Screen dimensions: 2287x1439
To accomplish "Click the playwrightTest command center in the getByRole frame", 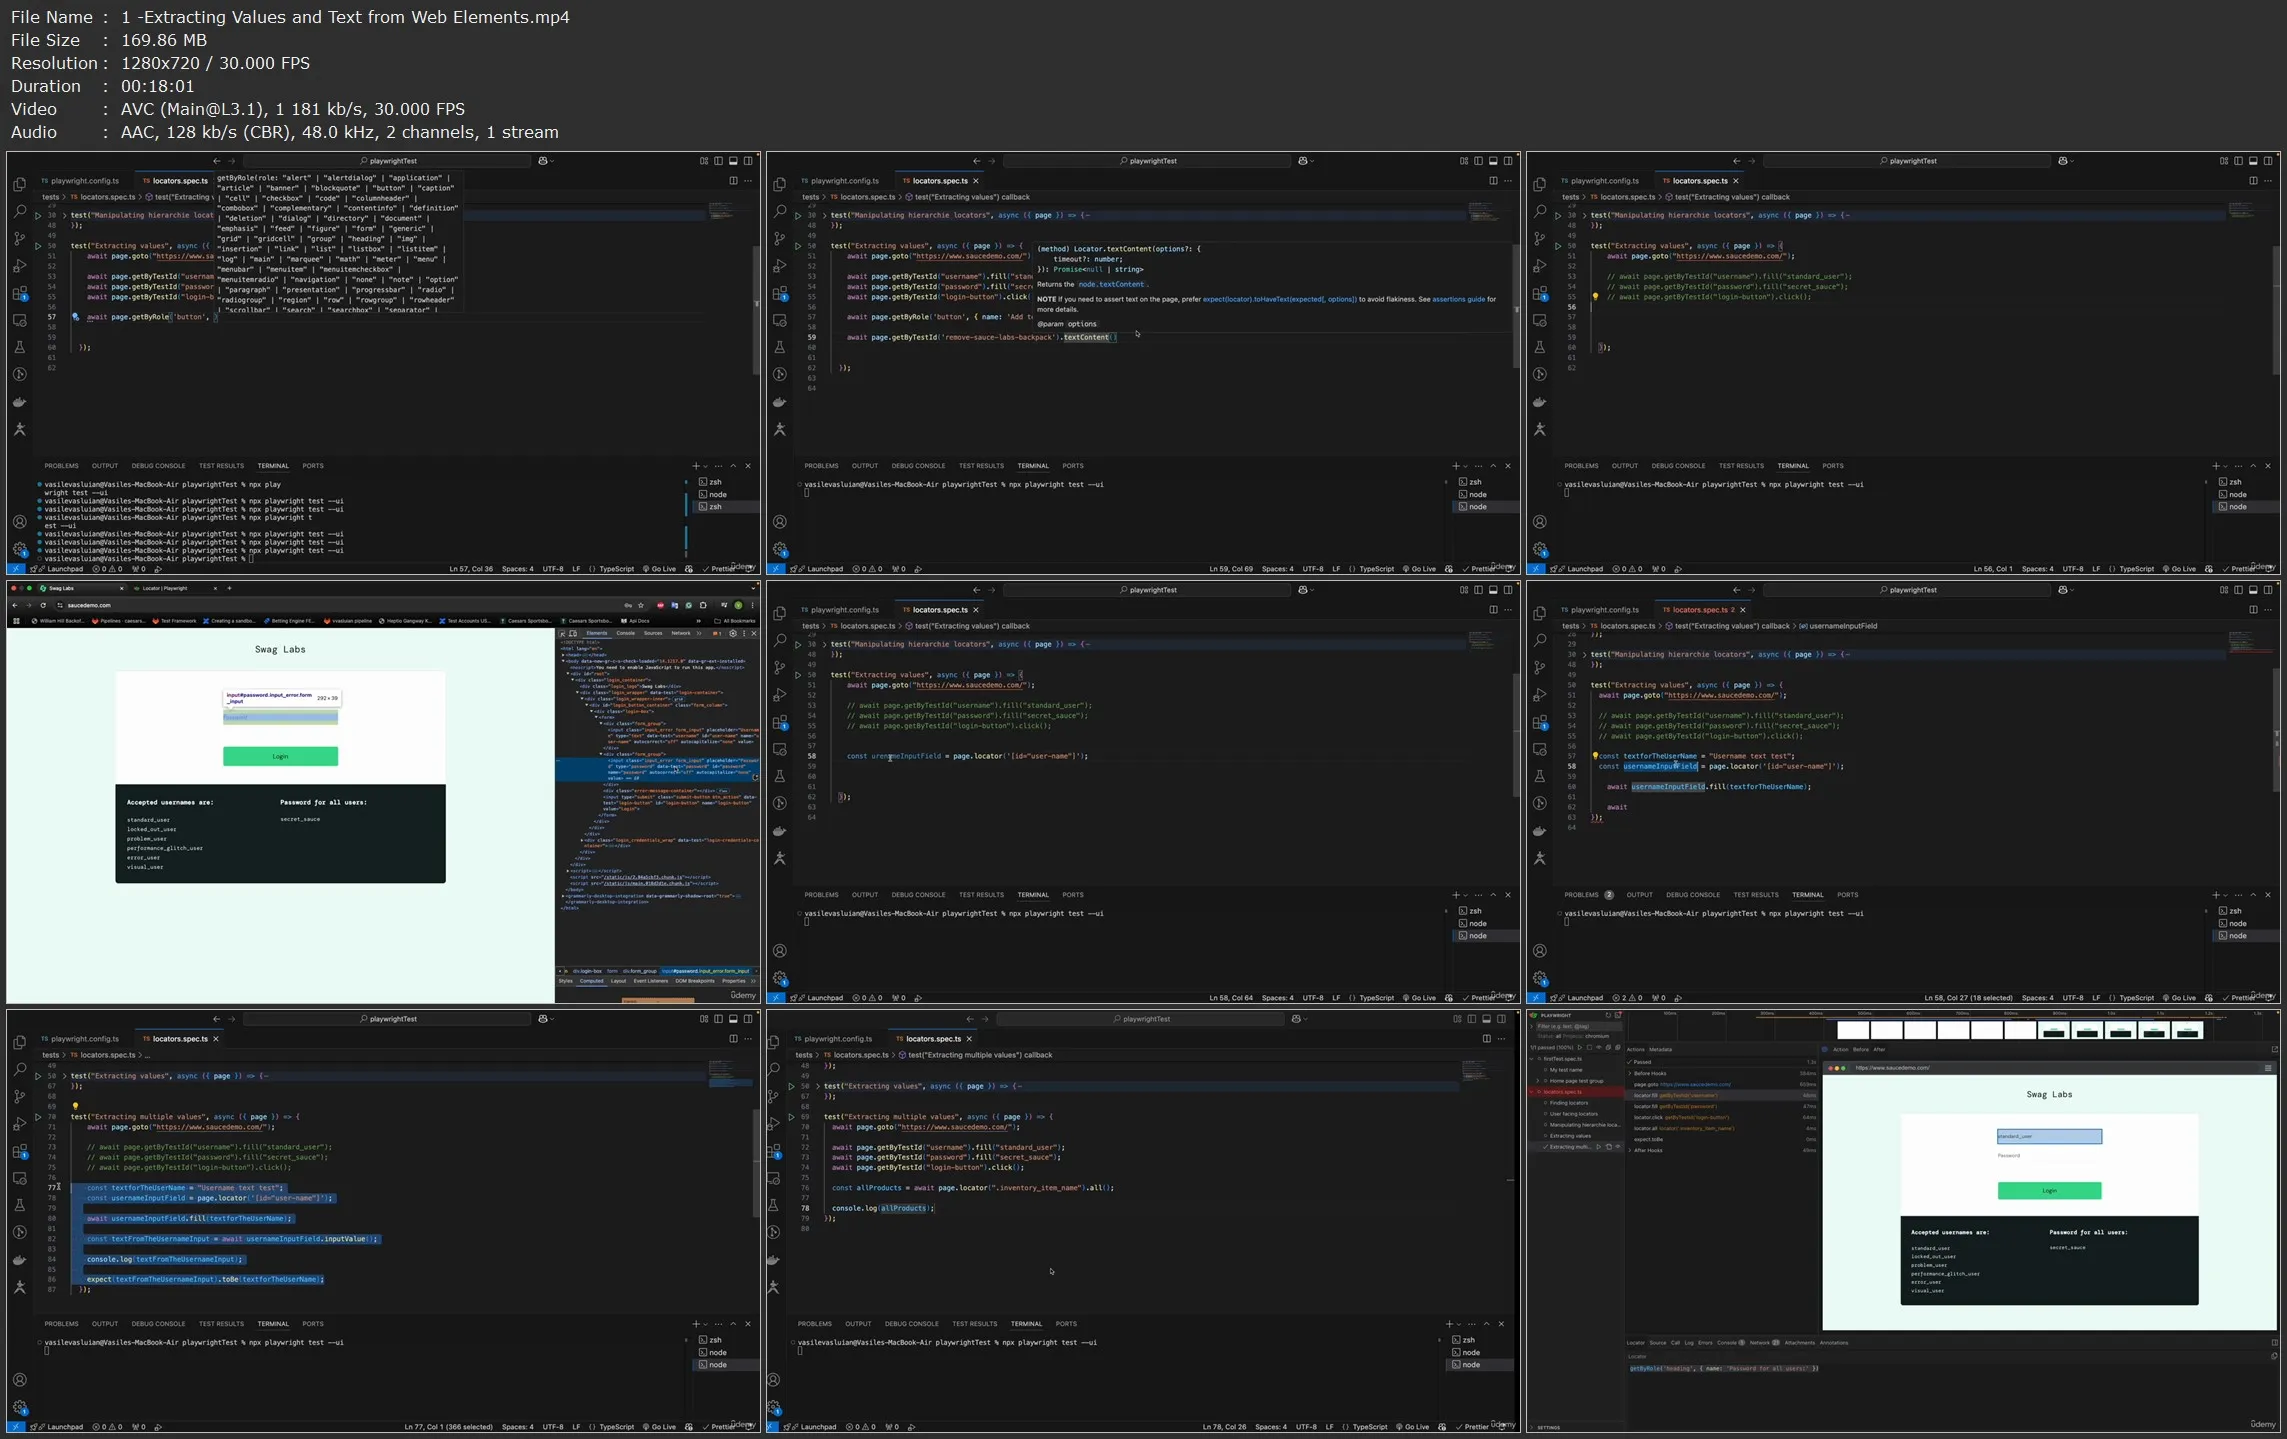I will [387, 161].
